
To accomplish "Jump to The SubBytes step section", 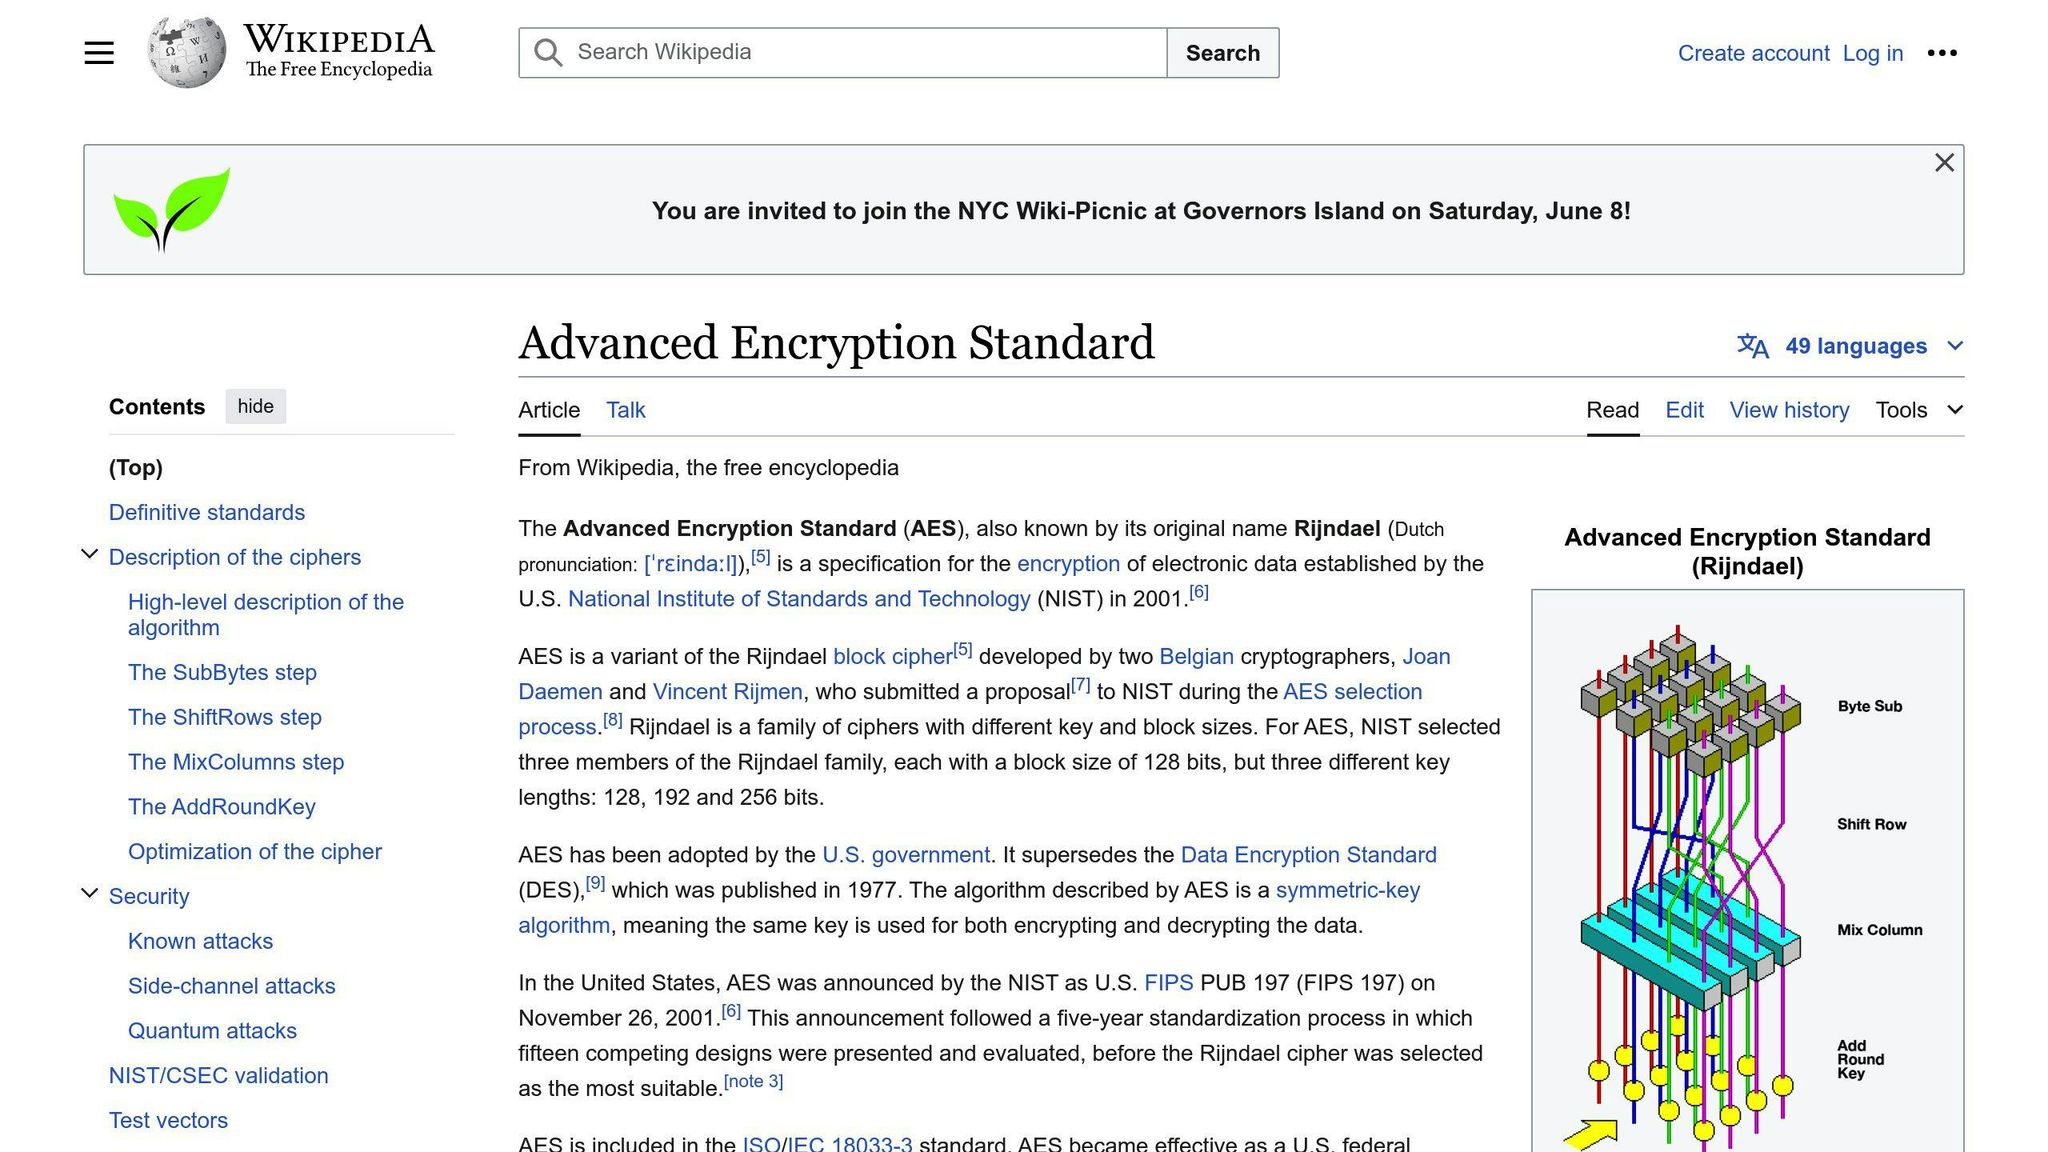I will (222, 672).
